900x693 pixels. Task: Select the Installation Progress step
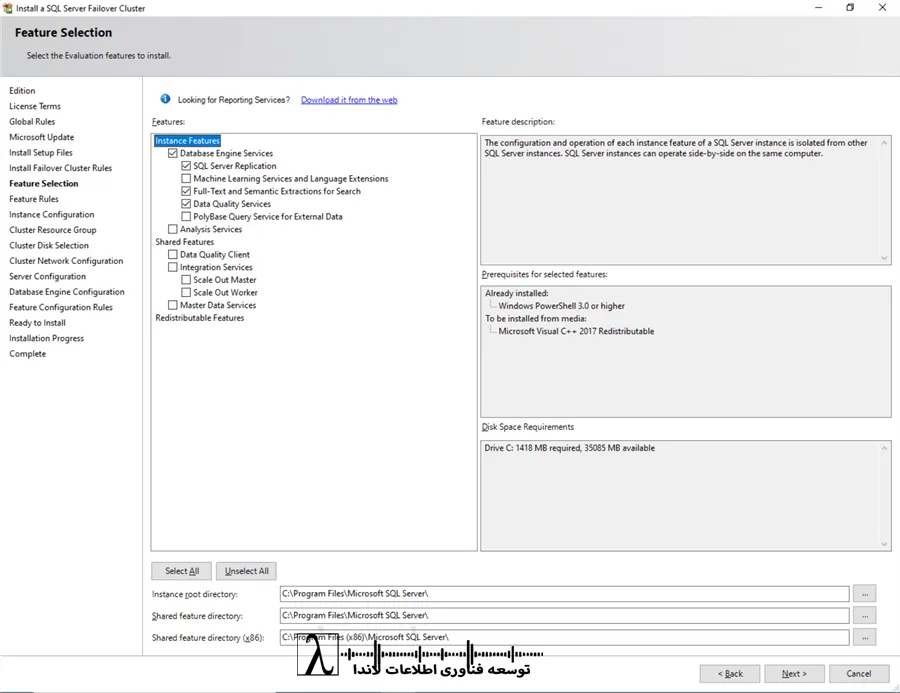(x=46, y=339)
